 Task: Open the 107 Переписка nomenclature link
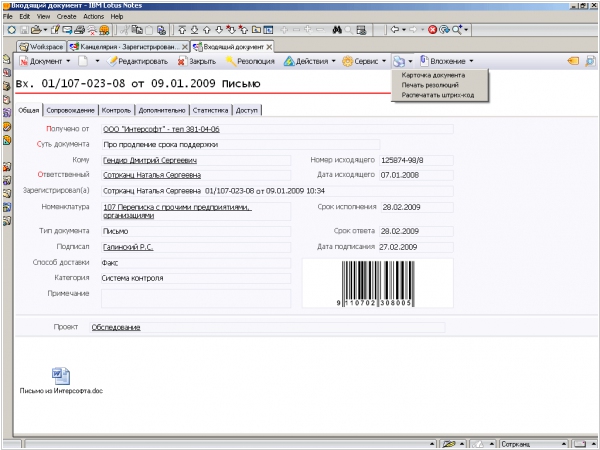click(177, 211)
